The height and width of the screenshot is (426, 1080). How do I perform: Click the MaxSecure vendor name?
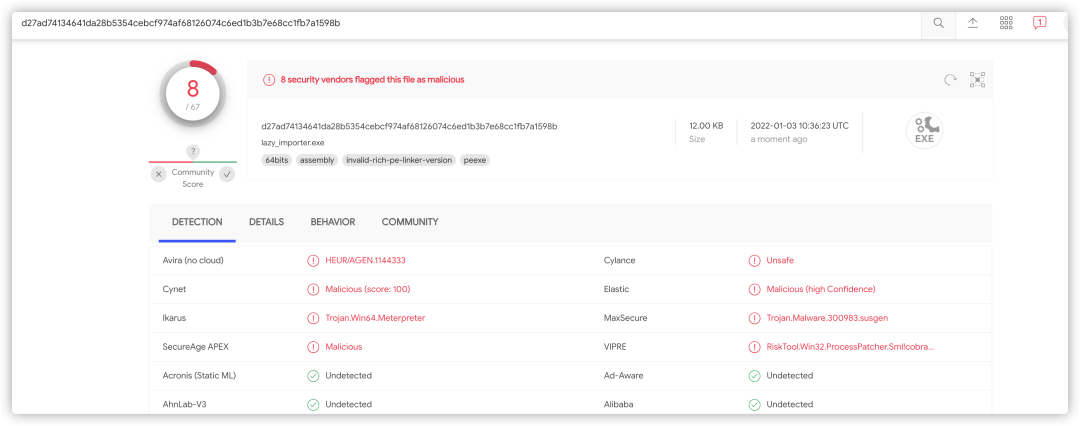625,318
